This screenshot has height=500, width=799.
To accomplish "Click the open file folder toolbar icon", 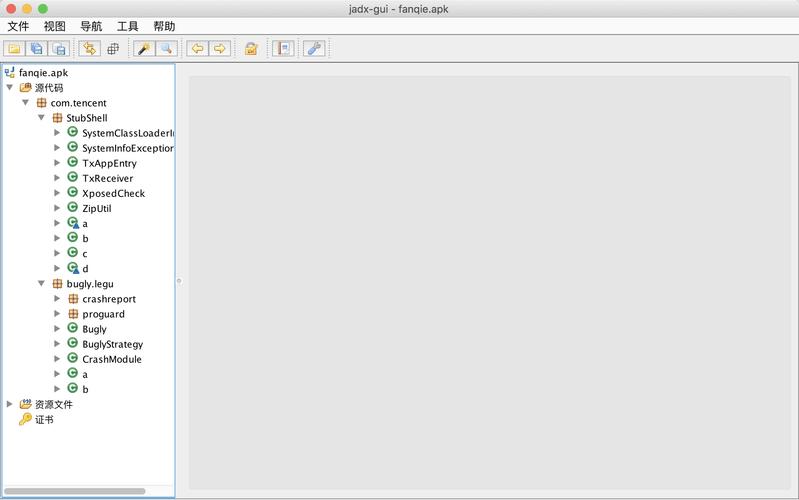I will click(x=14, y=48).
